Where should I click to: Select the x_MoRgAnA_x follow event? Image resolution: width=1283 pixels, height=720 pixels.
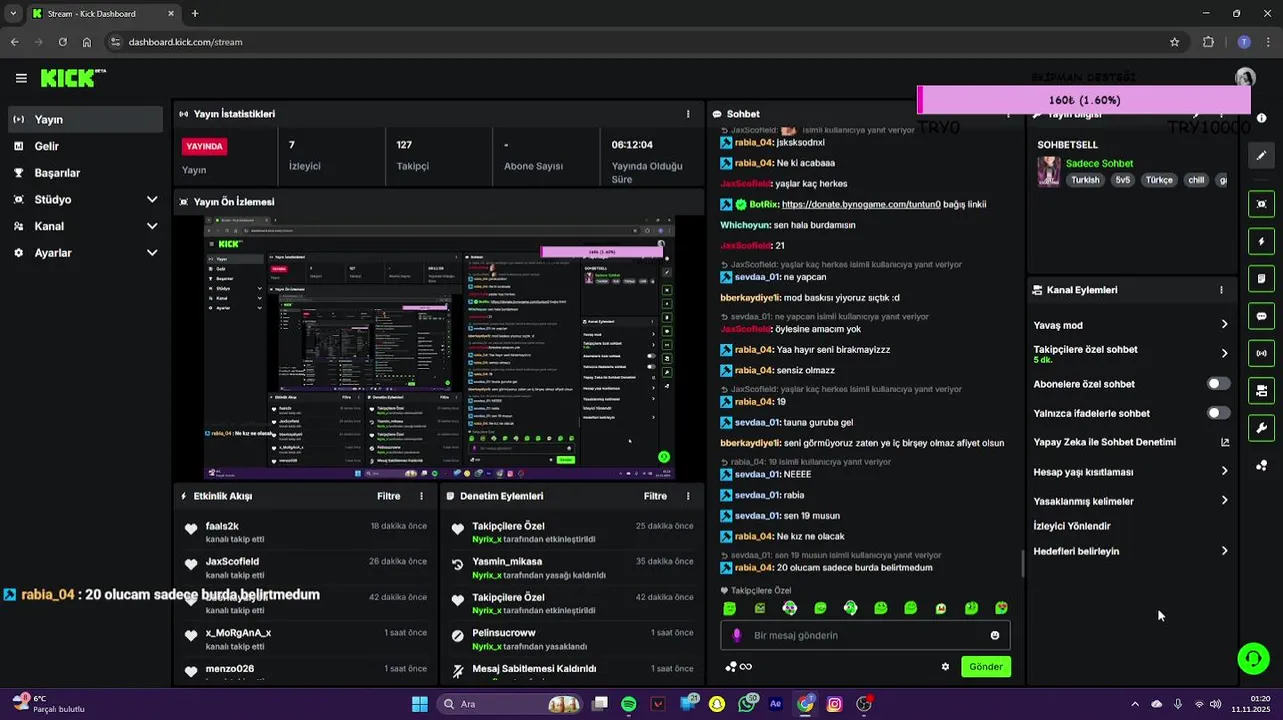[x=305, y=638]
